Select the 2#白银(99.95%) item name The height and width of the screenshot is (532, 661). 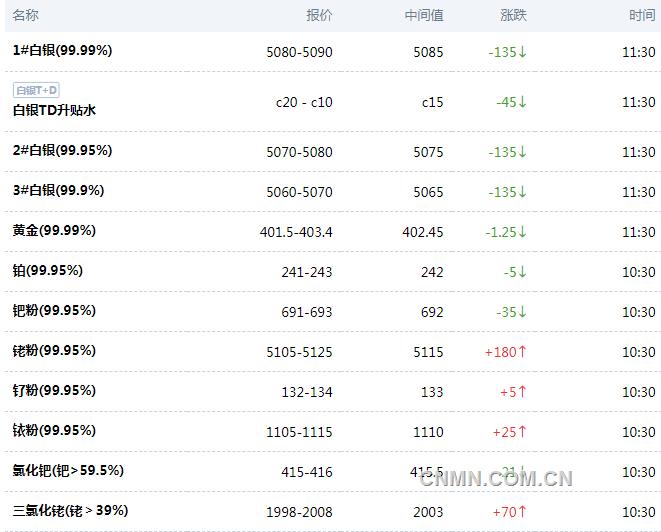click(62, 150)
